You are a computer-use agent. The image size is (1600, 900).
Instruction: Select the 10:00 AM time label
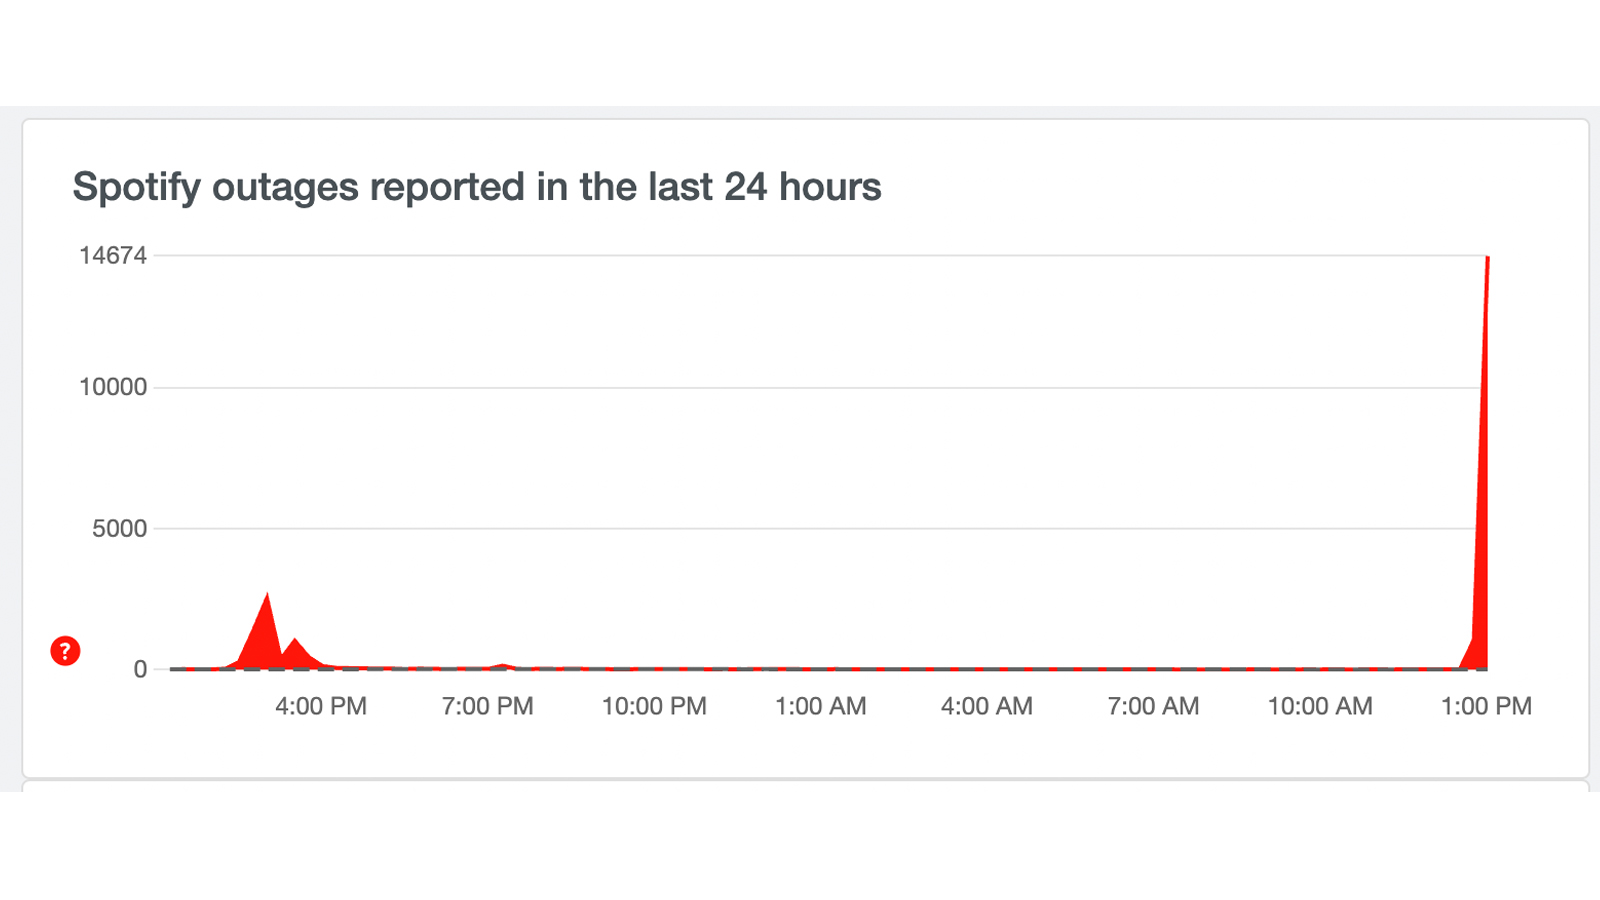pyautogui.click(x=1320, y=706)
